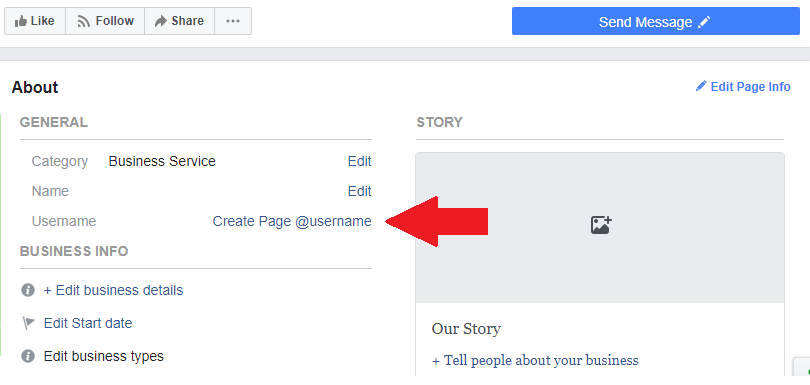Click Create Page @username link
The image size is (810, 385).
[x=292, y=221]
